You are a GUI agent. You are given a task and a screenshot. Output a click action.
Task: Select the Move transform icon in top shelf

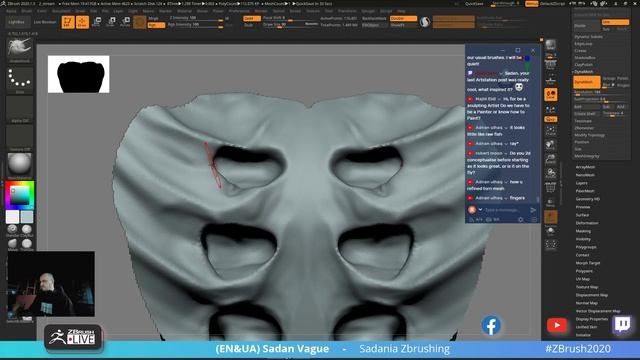coord(97,22)
